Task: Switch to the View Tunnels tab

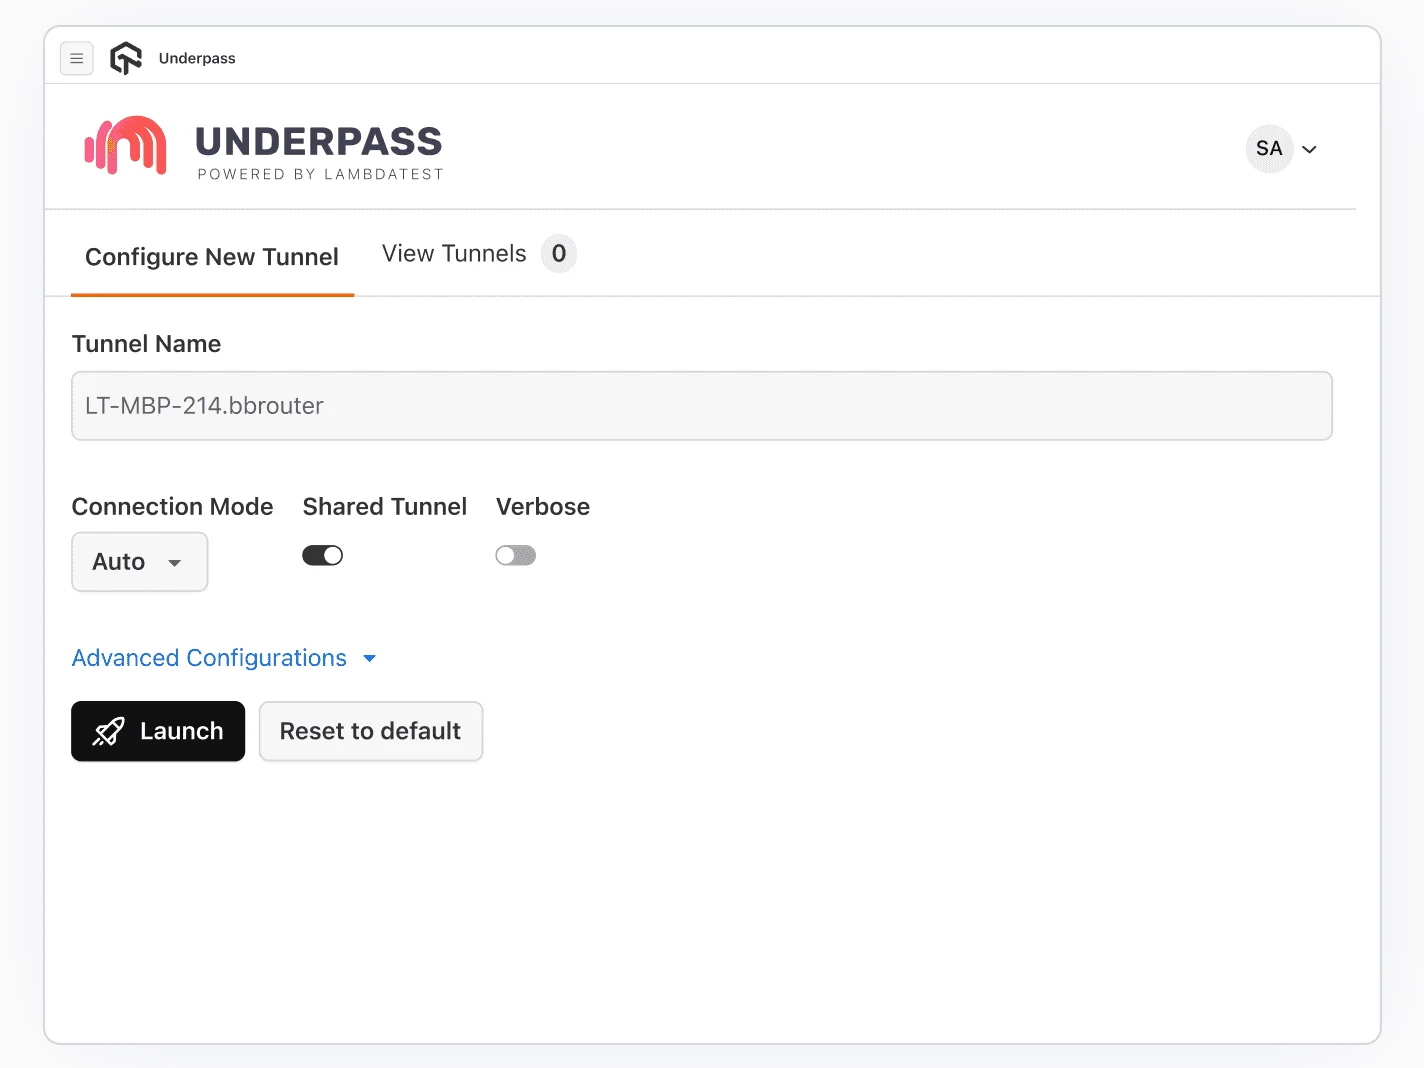Action: coord(453,253)
